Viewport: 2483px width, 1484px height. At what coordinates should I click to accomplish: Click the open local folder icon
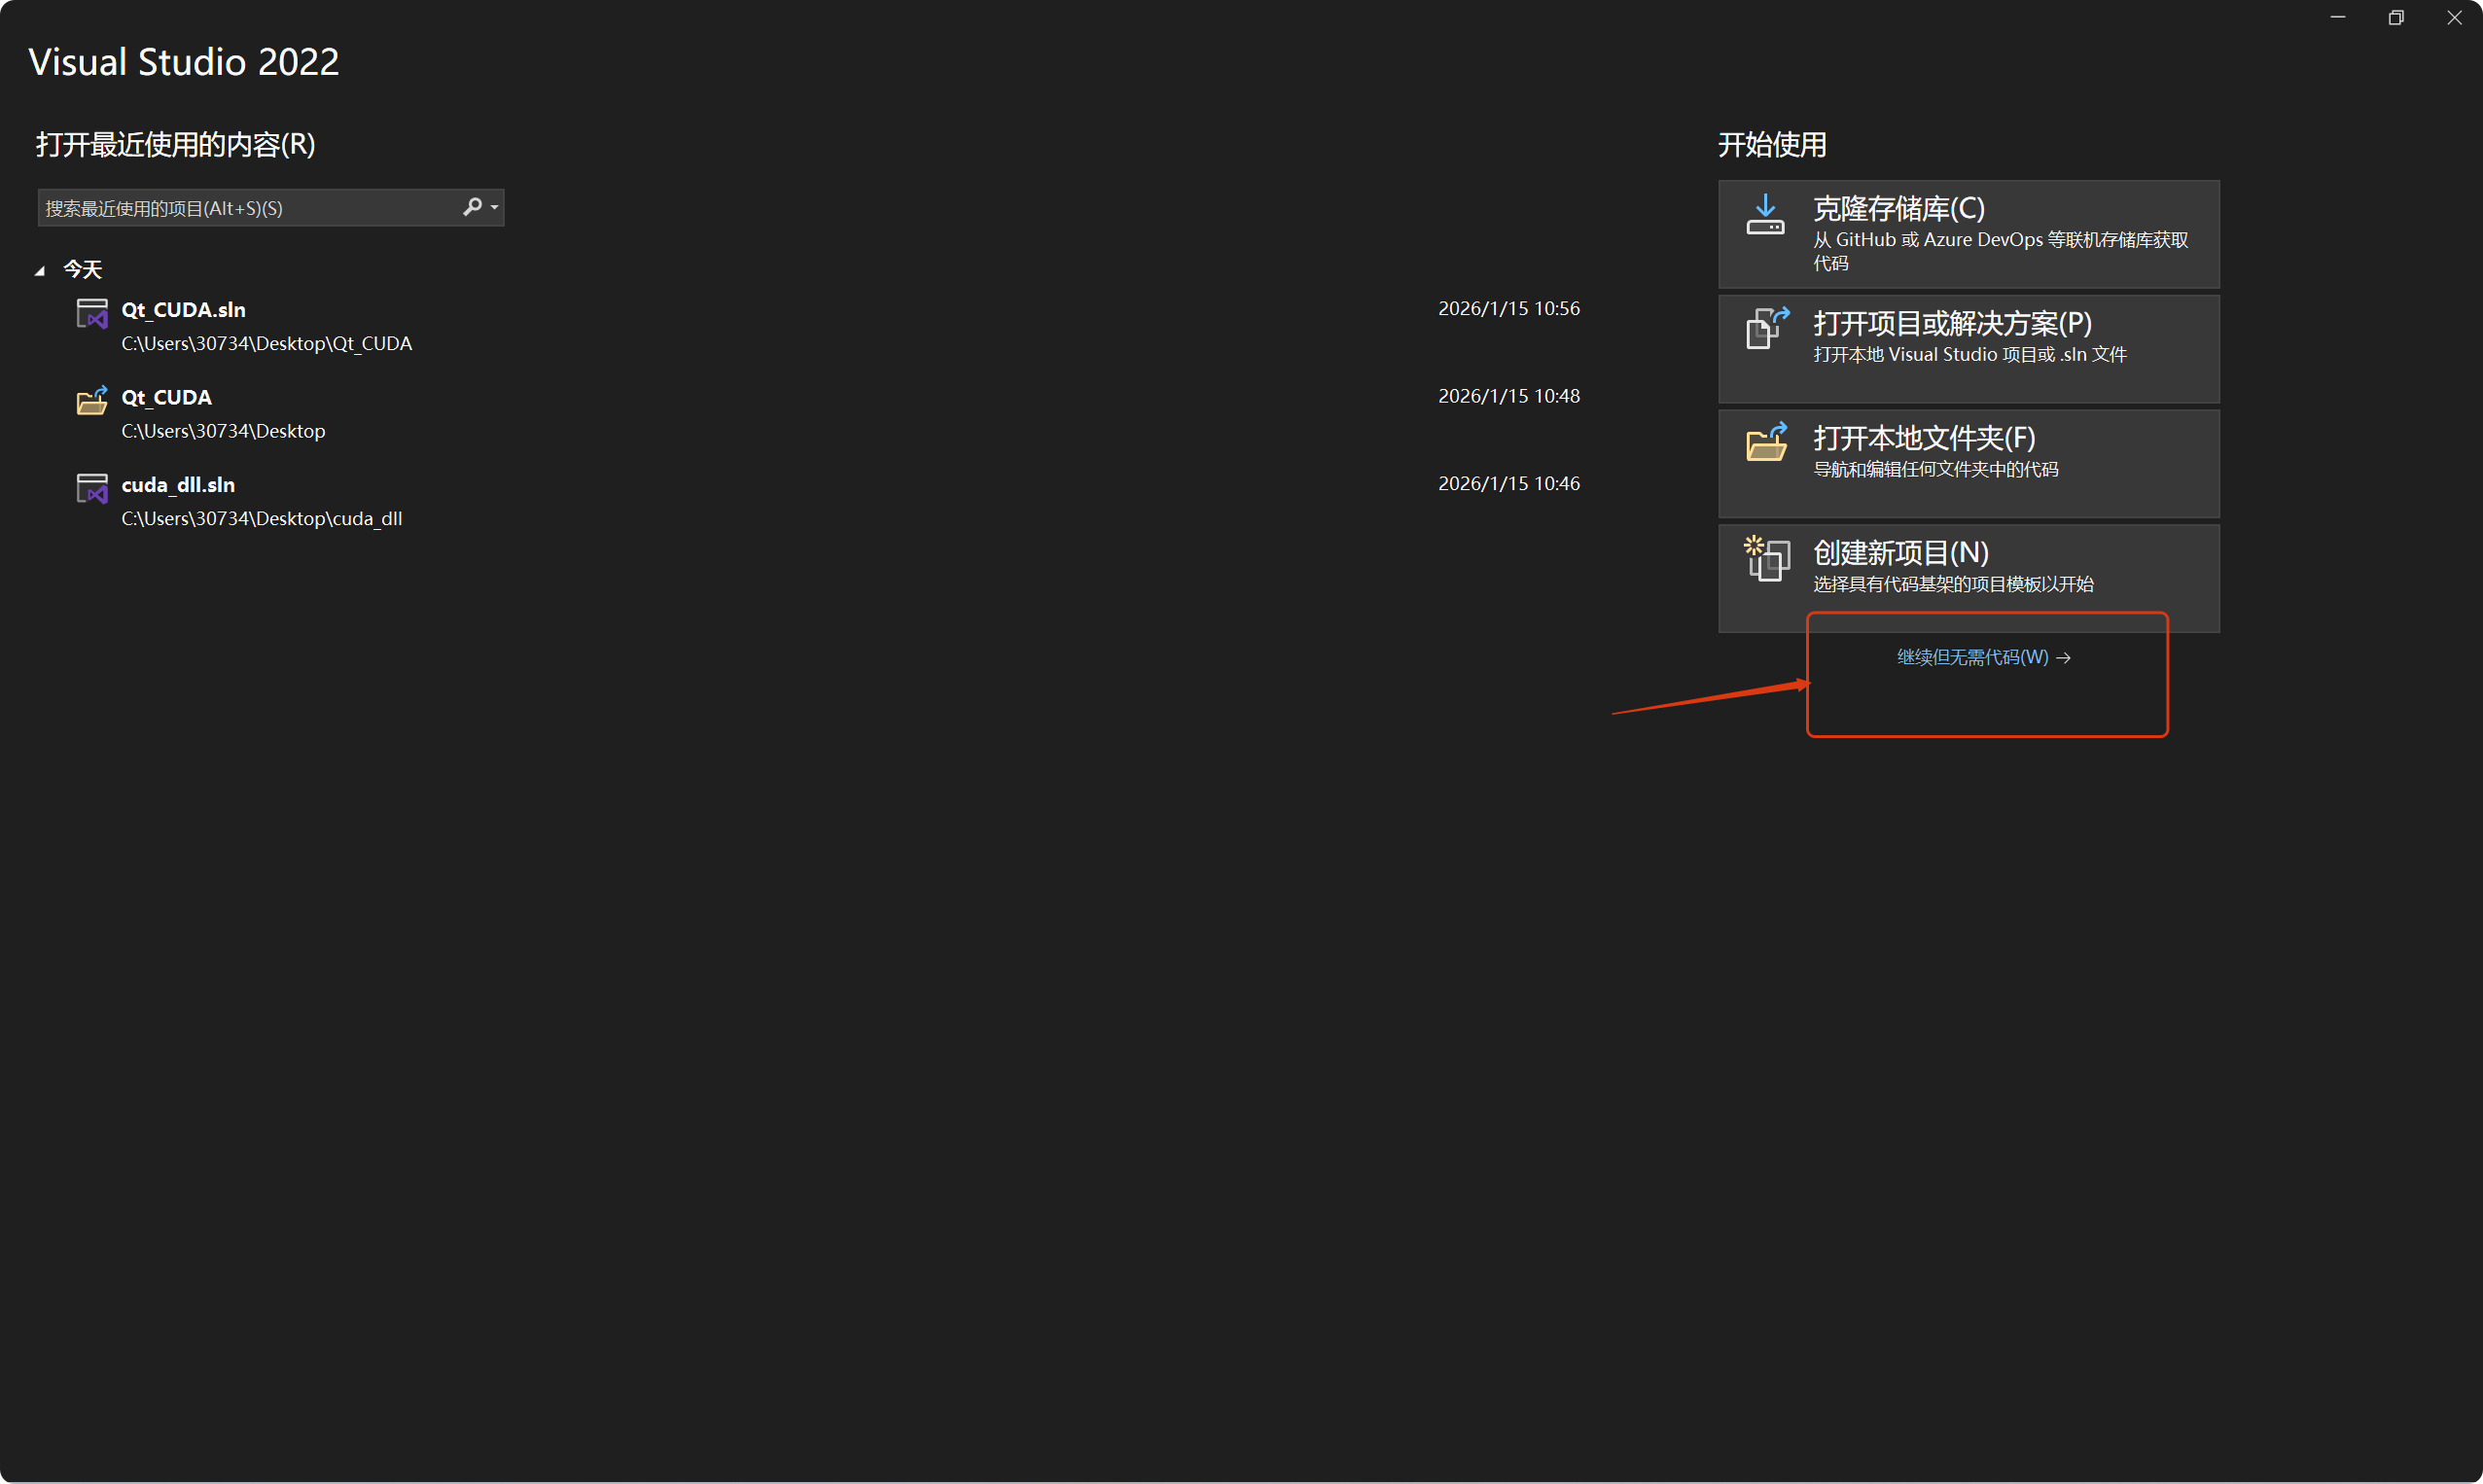(1766, 443)
